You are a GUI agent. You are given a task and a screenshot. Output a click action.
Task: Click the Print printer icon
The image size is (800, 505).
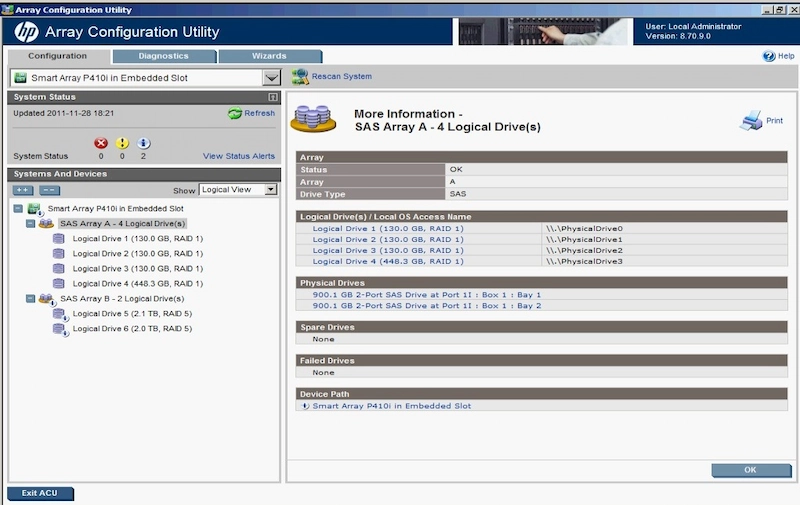pyautogui.click(x=751, y=120)
